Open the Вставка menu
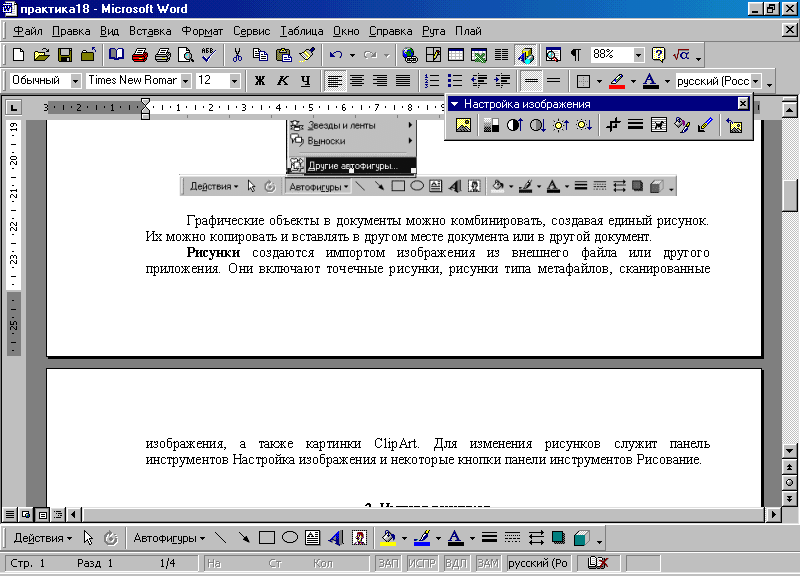The width and height of the screenshot is (800, 576). pos(150,31)
